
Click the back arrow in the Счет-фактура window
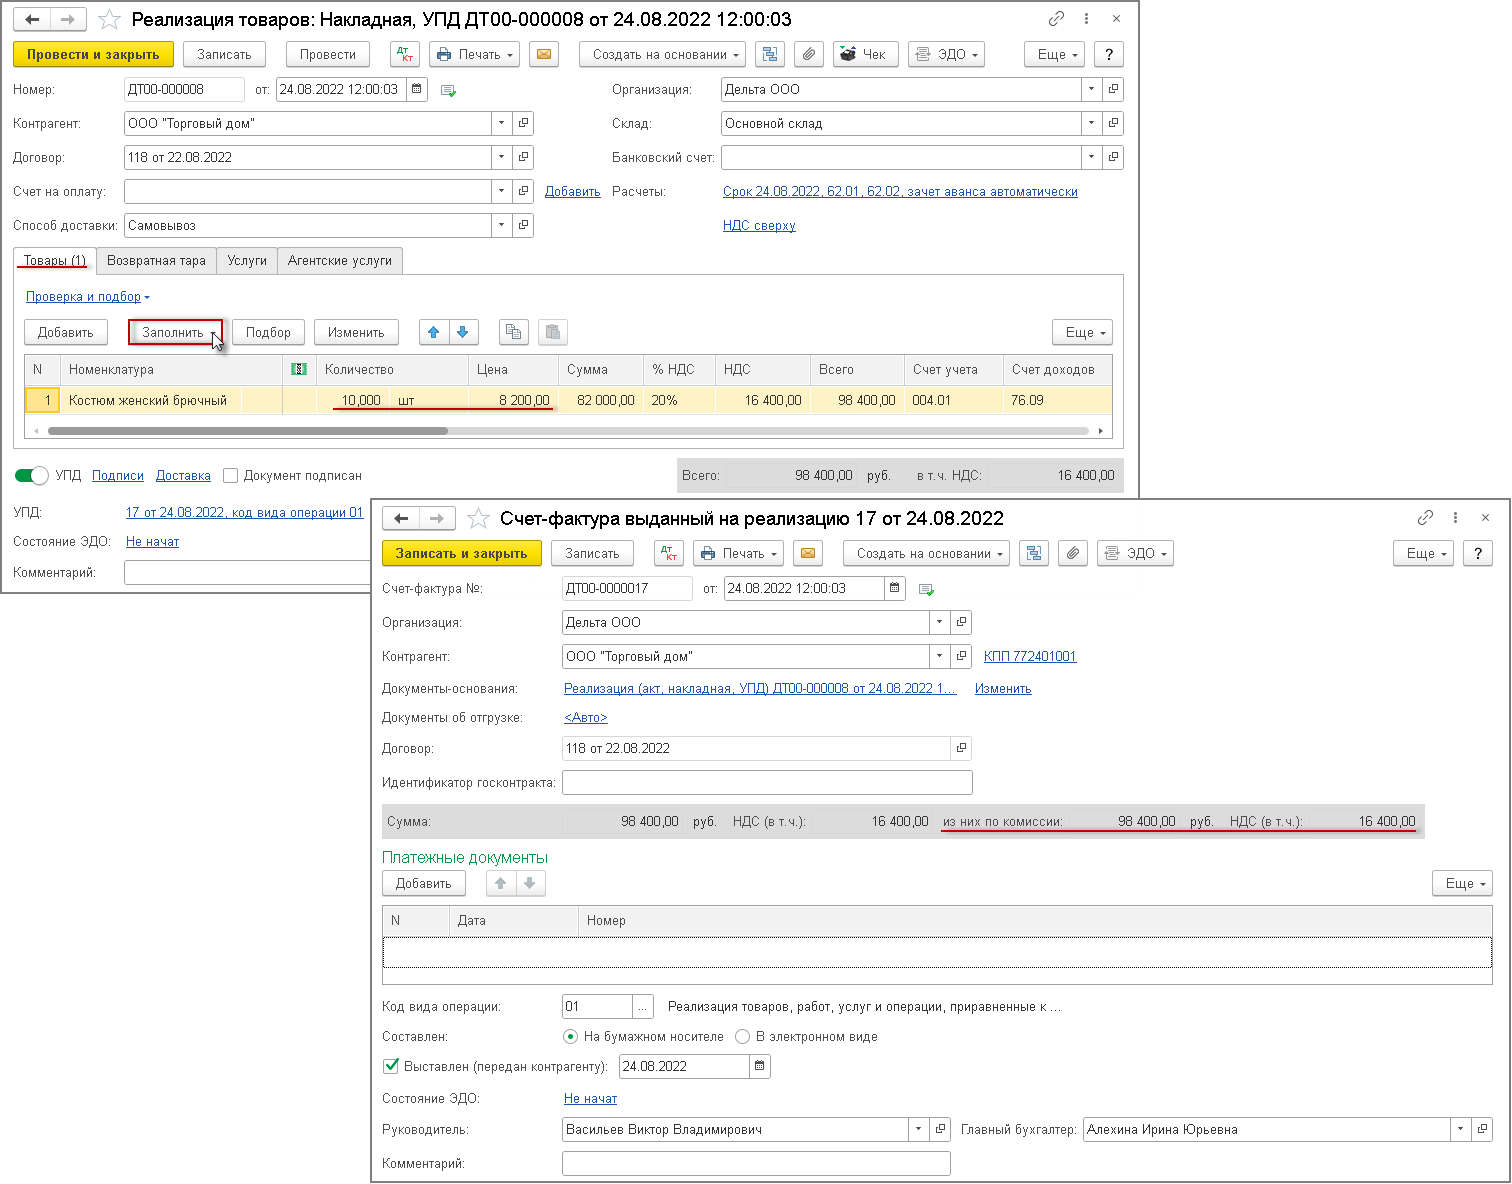point(401,518)
